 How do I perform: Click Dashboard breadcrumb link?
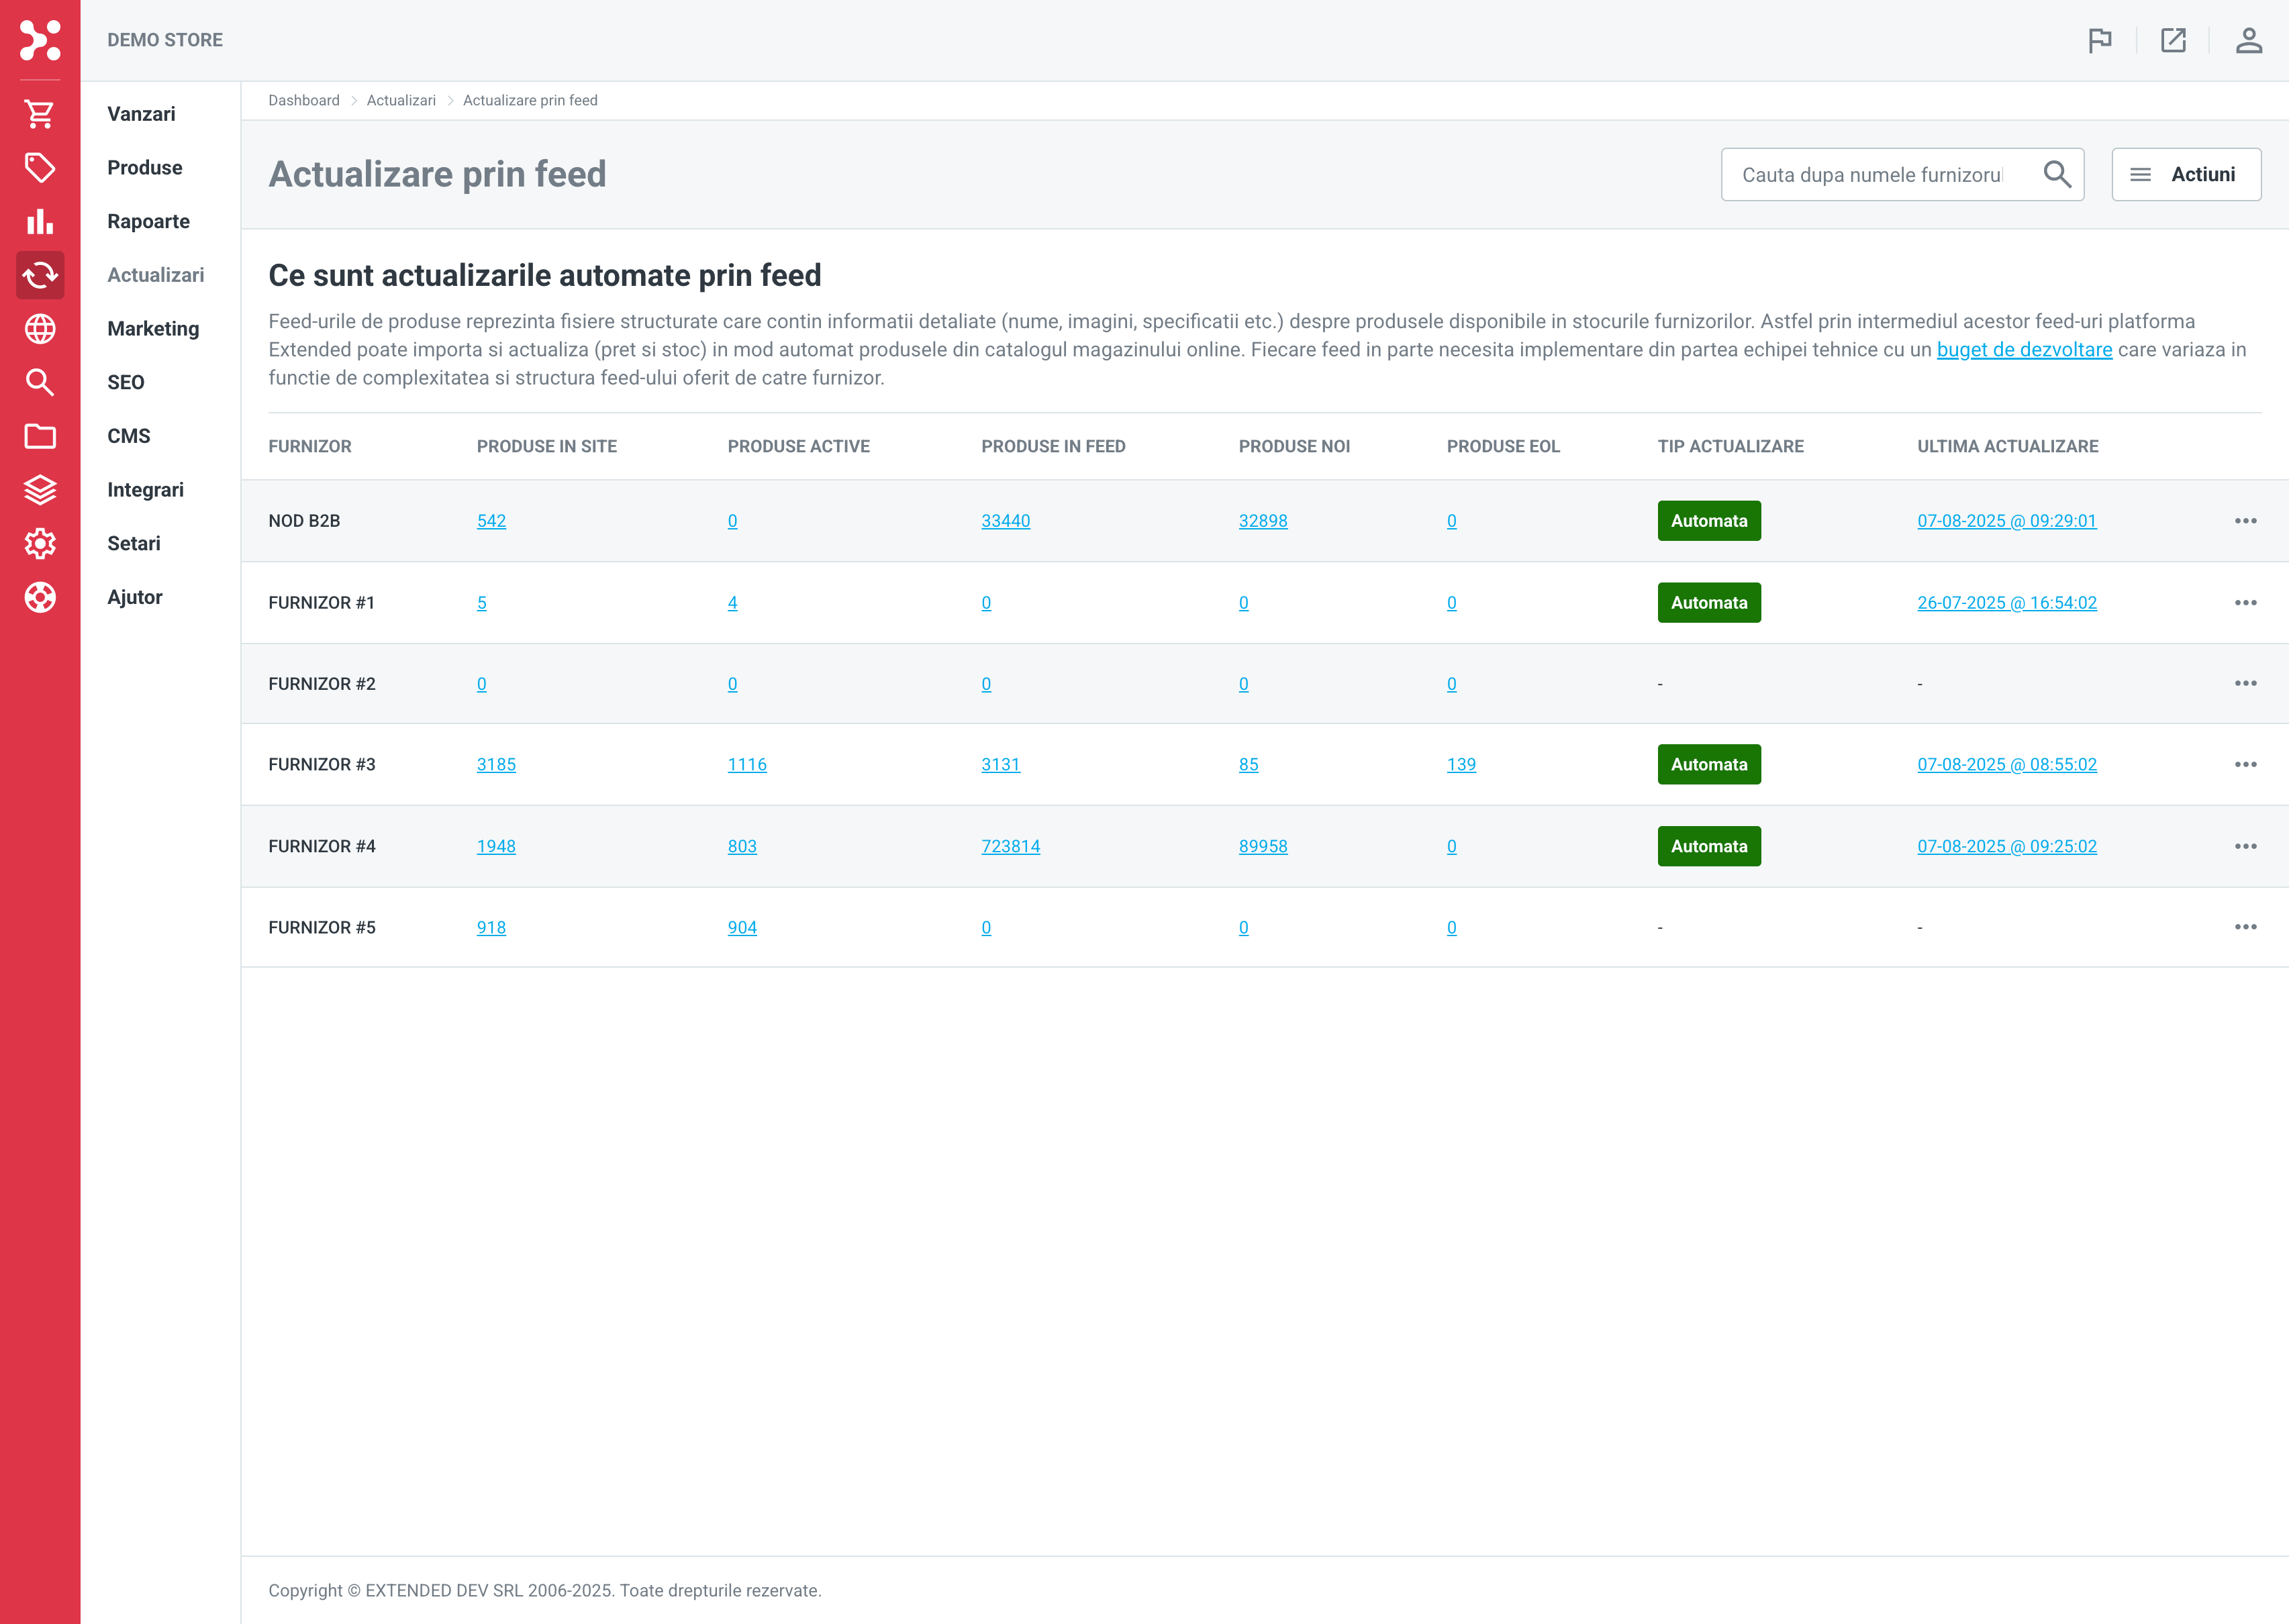[304, 100]
